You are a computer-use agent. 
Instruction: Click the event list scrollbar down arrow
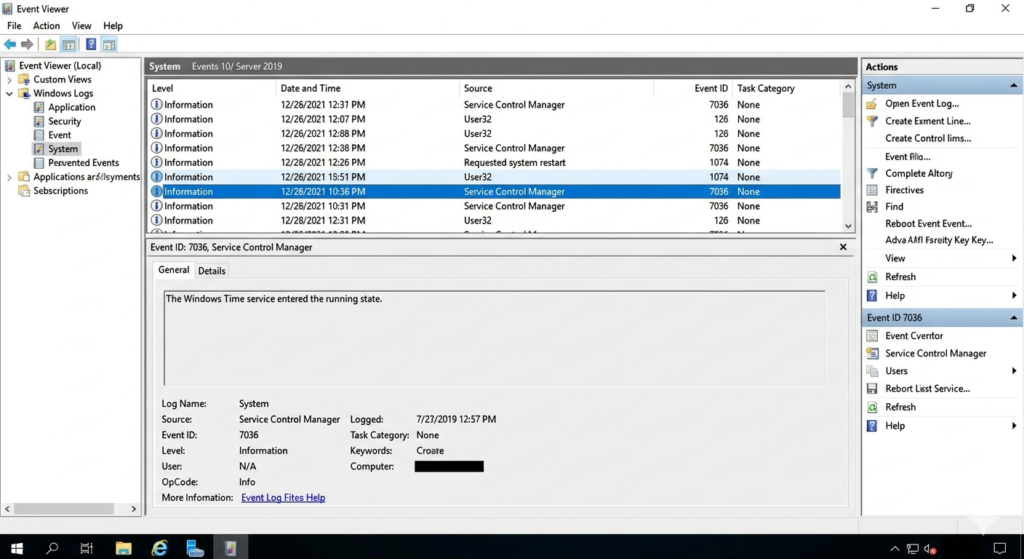click(848, 225)
